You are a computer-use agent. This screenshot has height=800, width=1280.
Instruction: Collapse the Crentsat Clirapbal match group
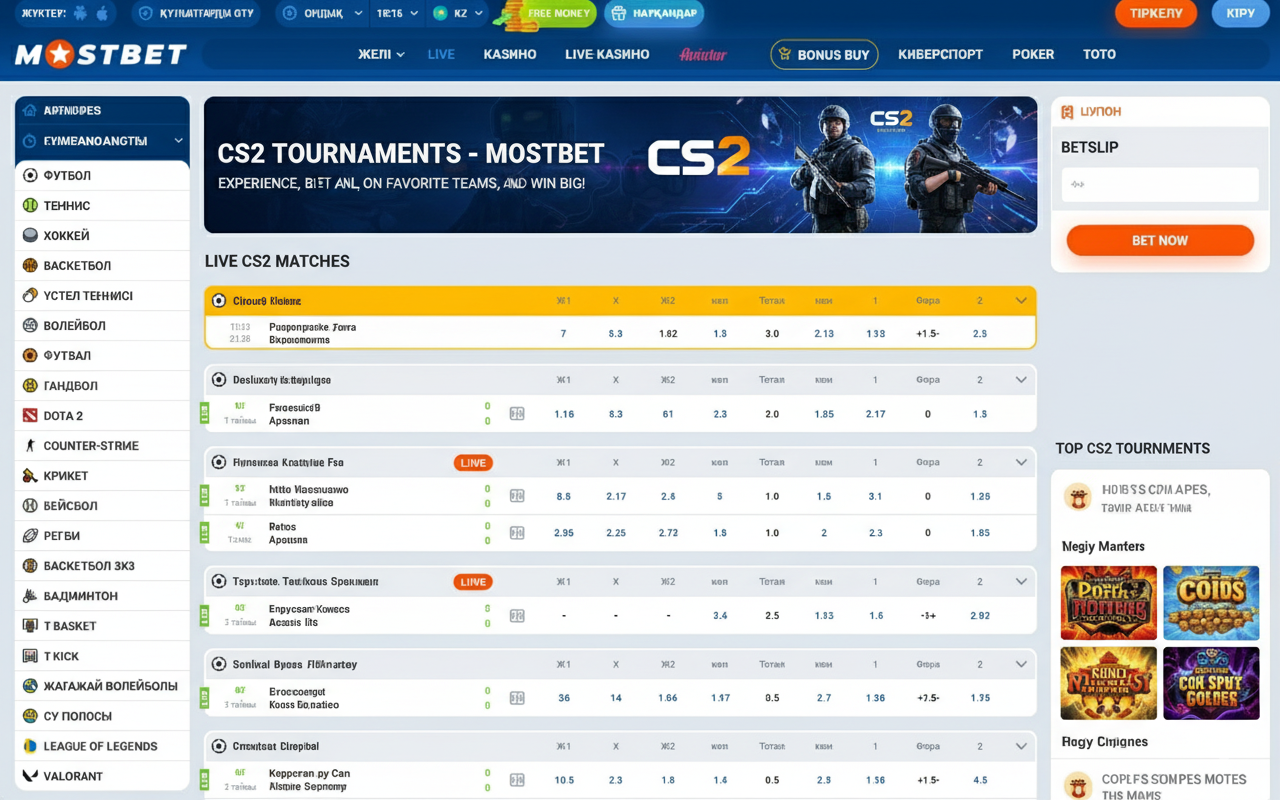[1021, 746]
